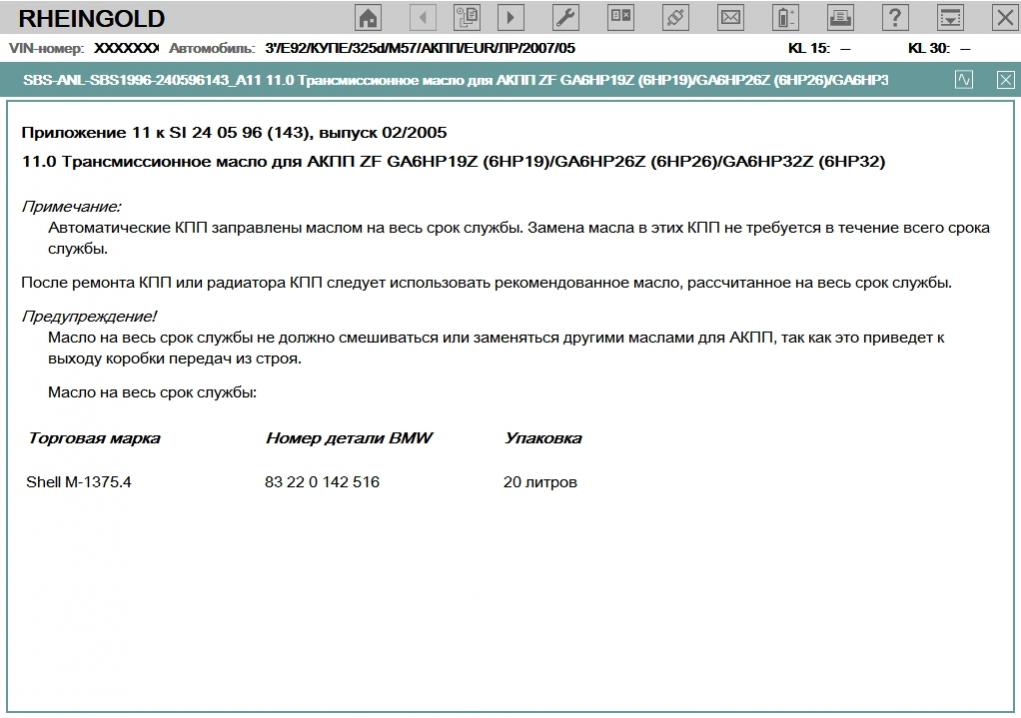This screenshot has width=1021, height=718.
Task: Open help with question mark icon
Action: tap(895, 17)
